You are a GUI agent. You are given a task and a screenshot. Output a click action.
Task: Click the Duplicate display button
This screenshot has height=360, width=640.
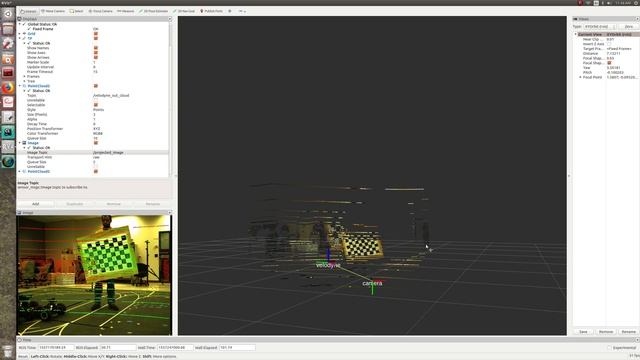[75, 204]
